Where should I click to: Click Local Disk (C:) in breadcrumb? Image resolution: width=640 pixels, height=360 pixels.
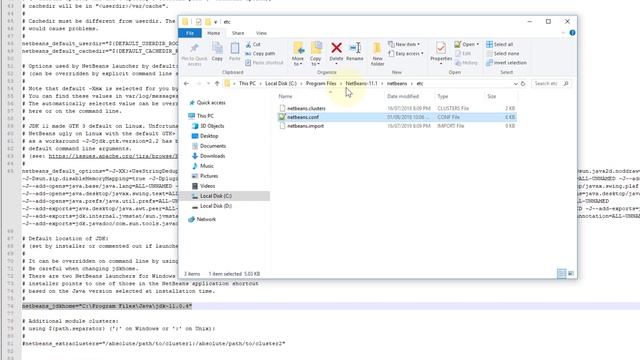coord(281,84)
